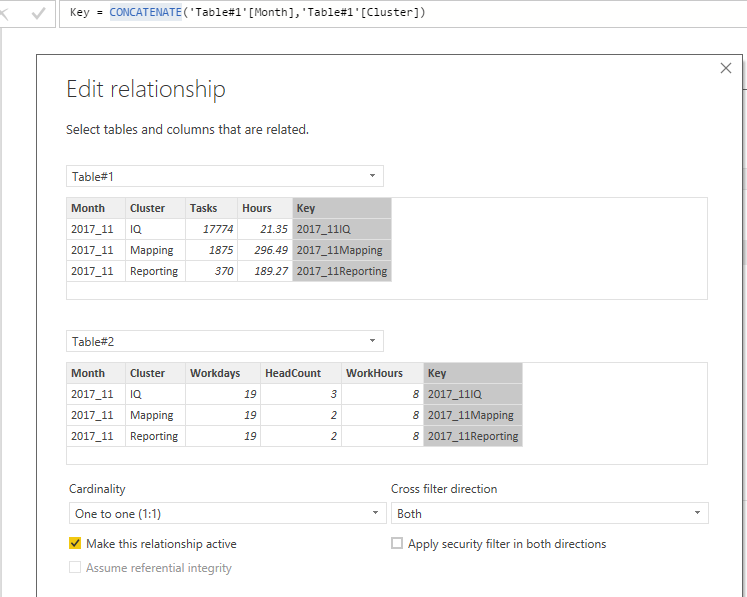
Task: Select the Month column in Table#2
Action: click(x=96, y=373)
